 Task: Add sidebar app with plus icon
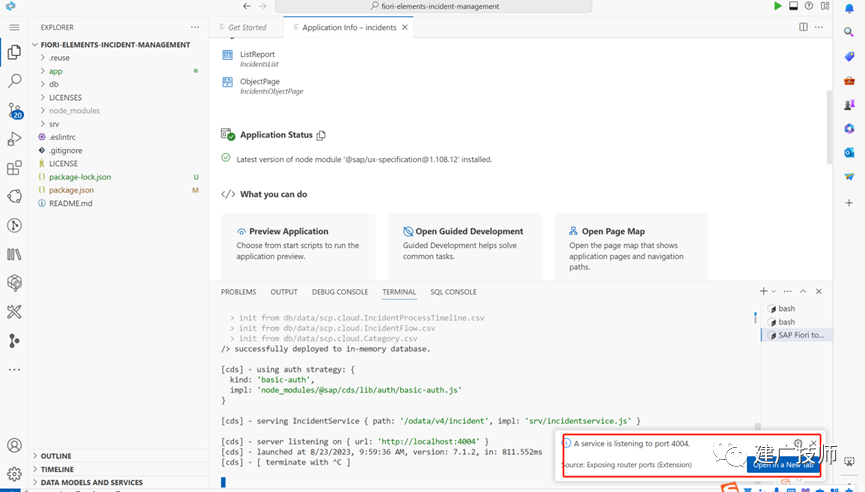[x=849, y=203]
